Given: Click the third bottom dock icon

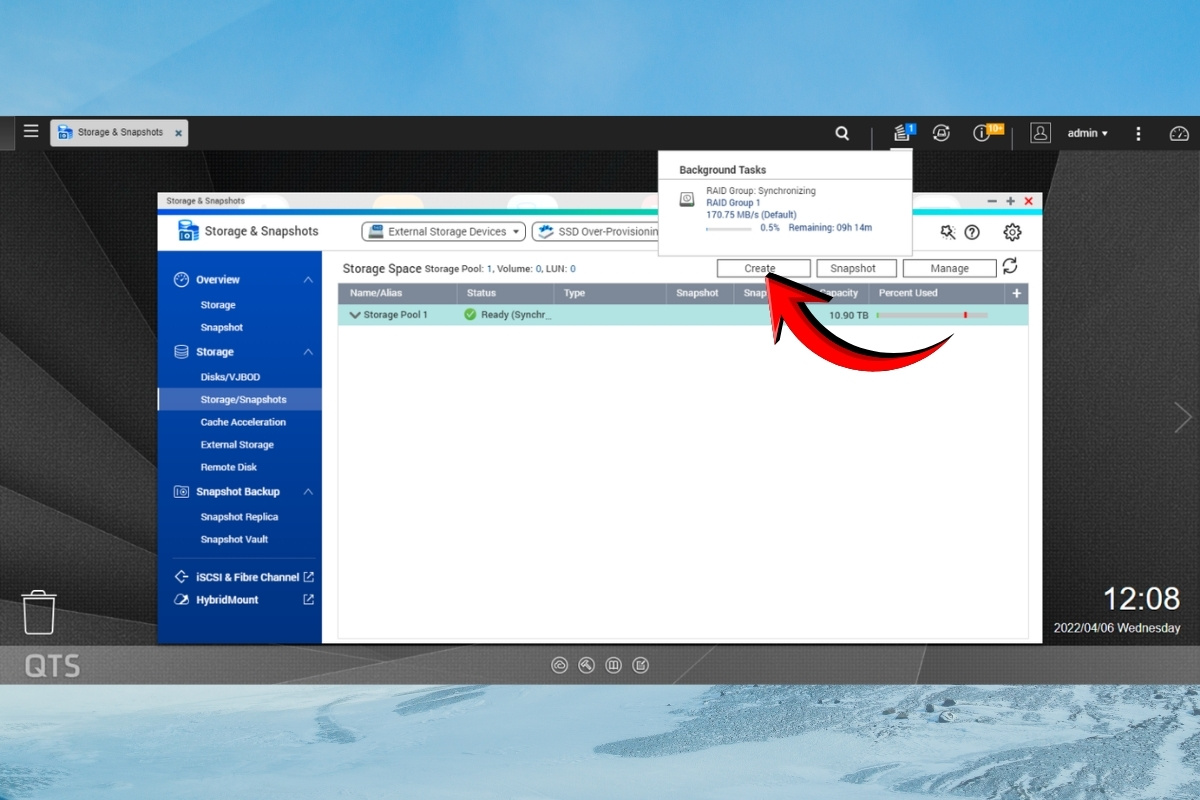Looking at the screenshot, I should pos(614,664).
